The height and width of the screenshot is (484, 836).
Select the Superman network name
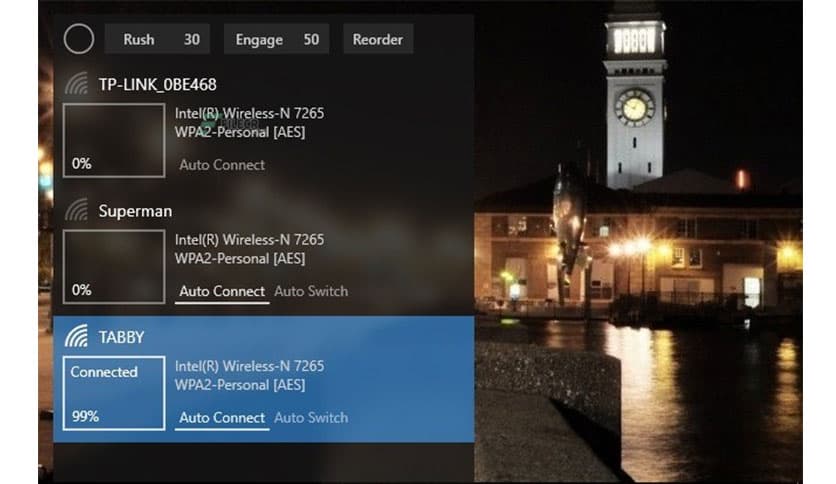135,211
